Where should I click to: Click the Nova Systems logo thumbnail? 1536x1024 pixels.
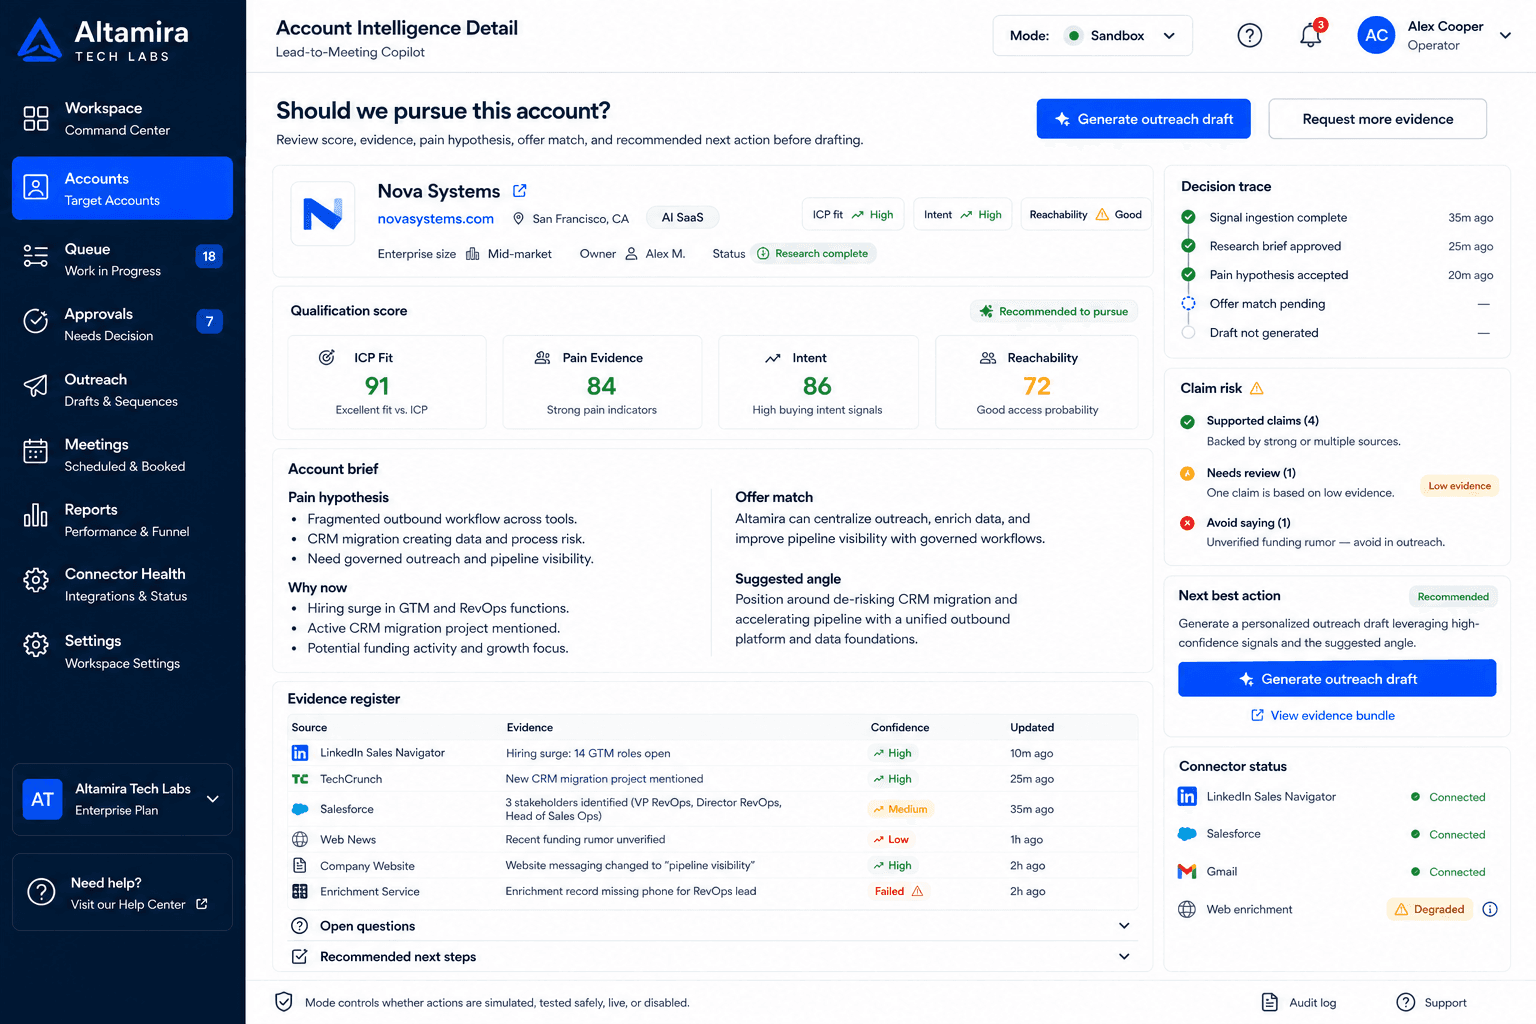coord(323,213)
